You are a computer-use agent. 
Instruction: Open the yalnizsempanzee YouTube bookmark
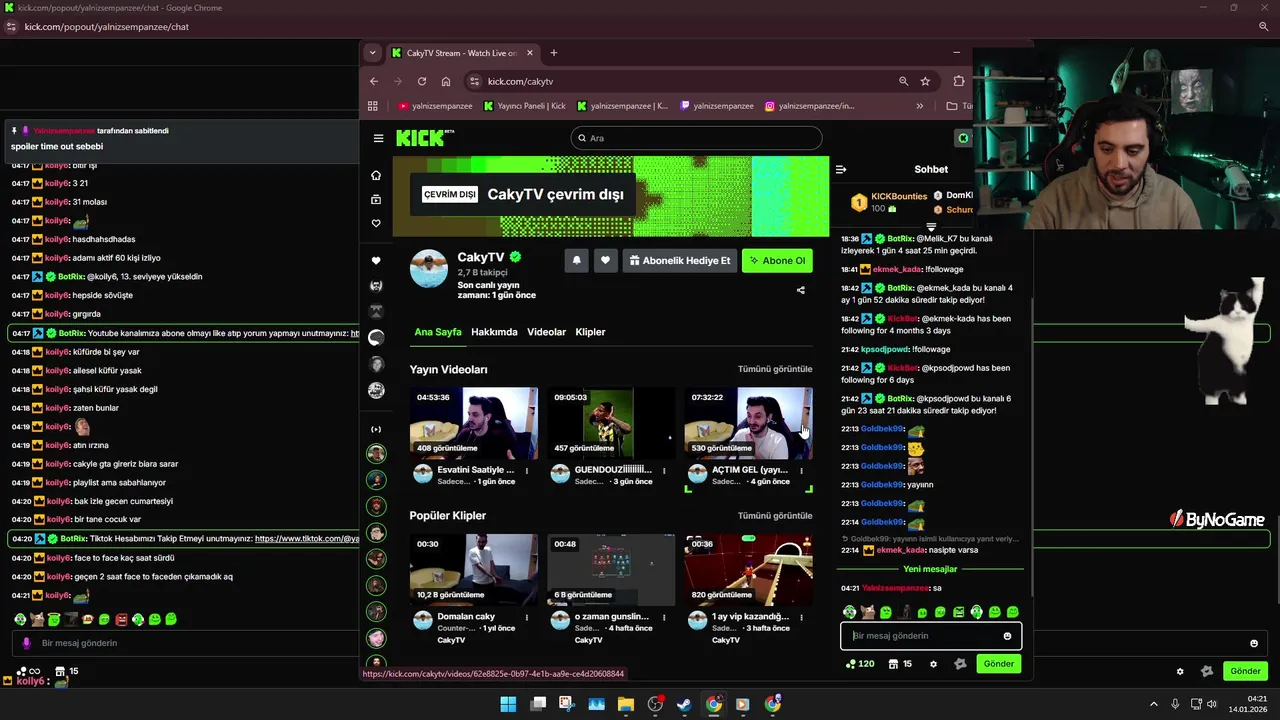(x=435, y=106)
